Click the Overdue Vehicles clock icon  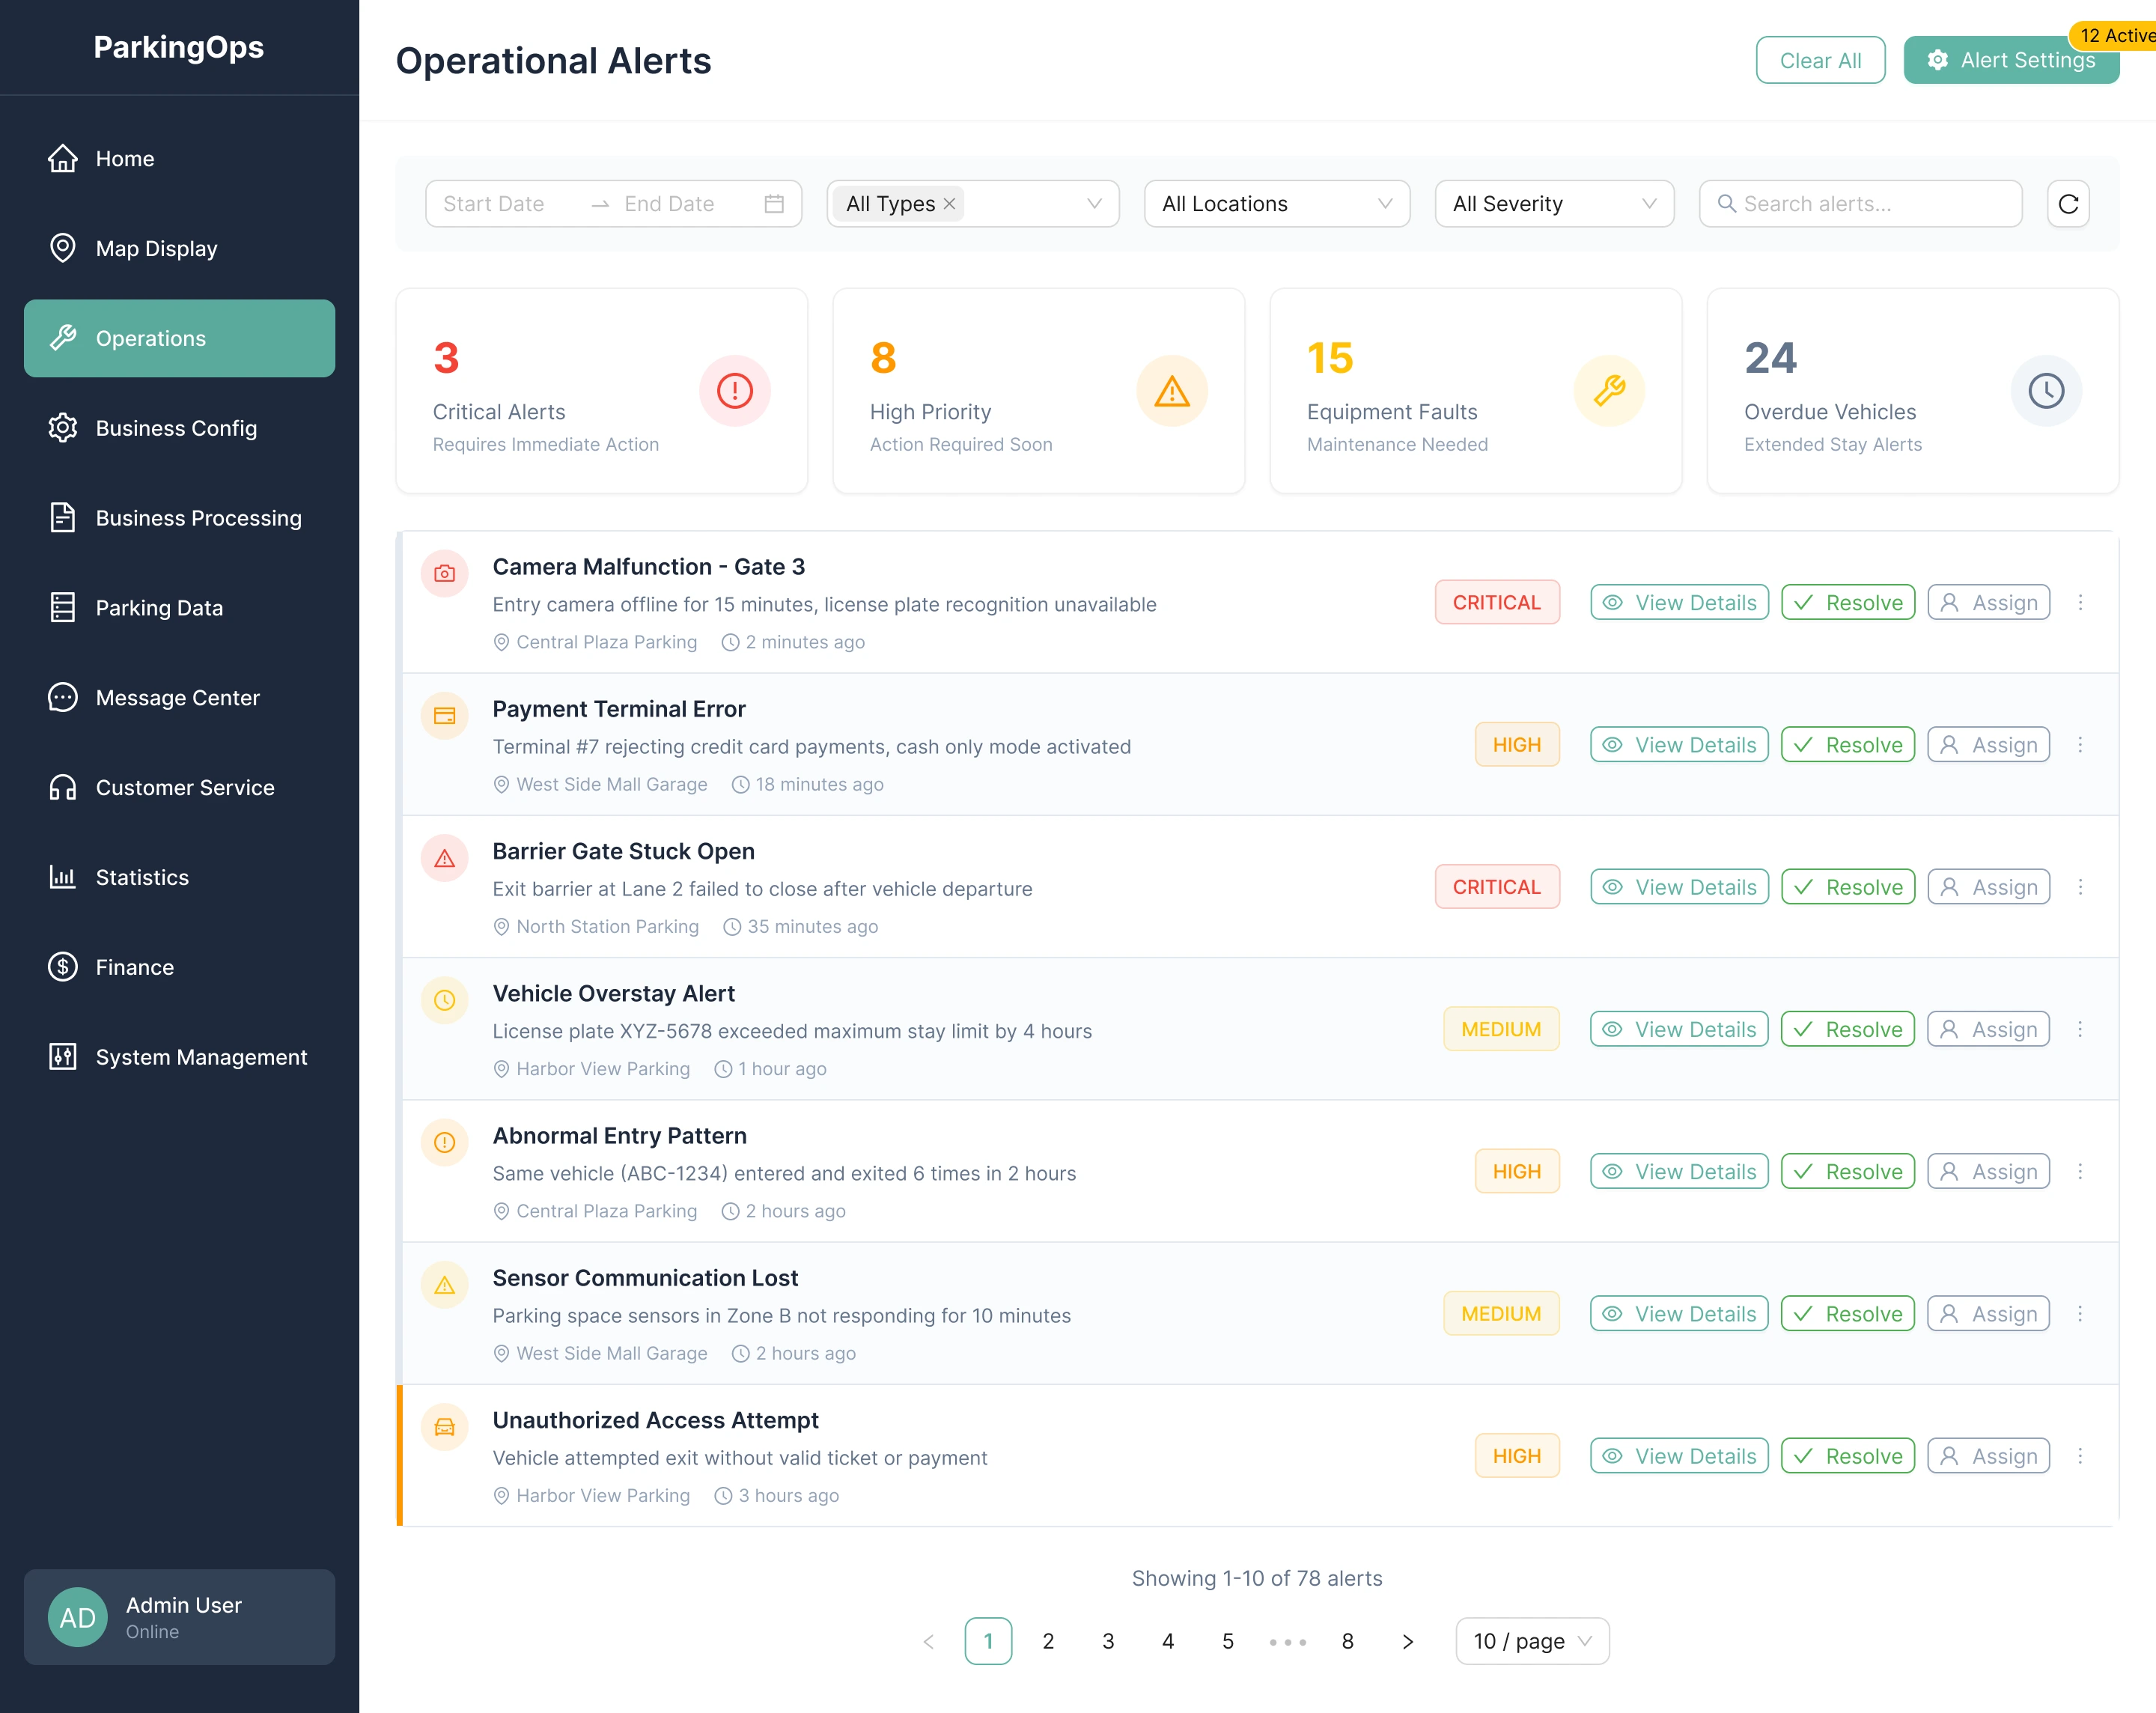2045,391
